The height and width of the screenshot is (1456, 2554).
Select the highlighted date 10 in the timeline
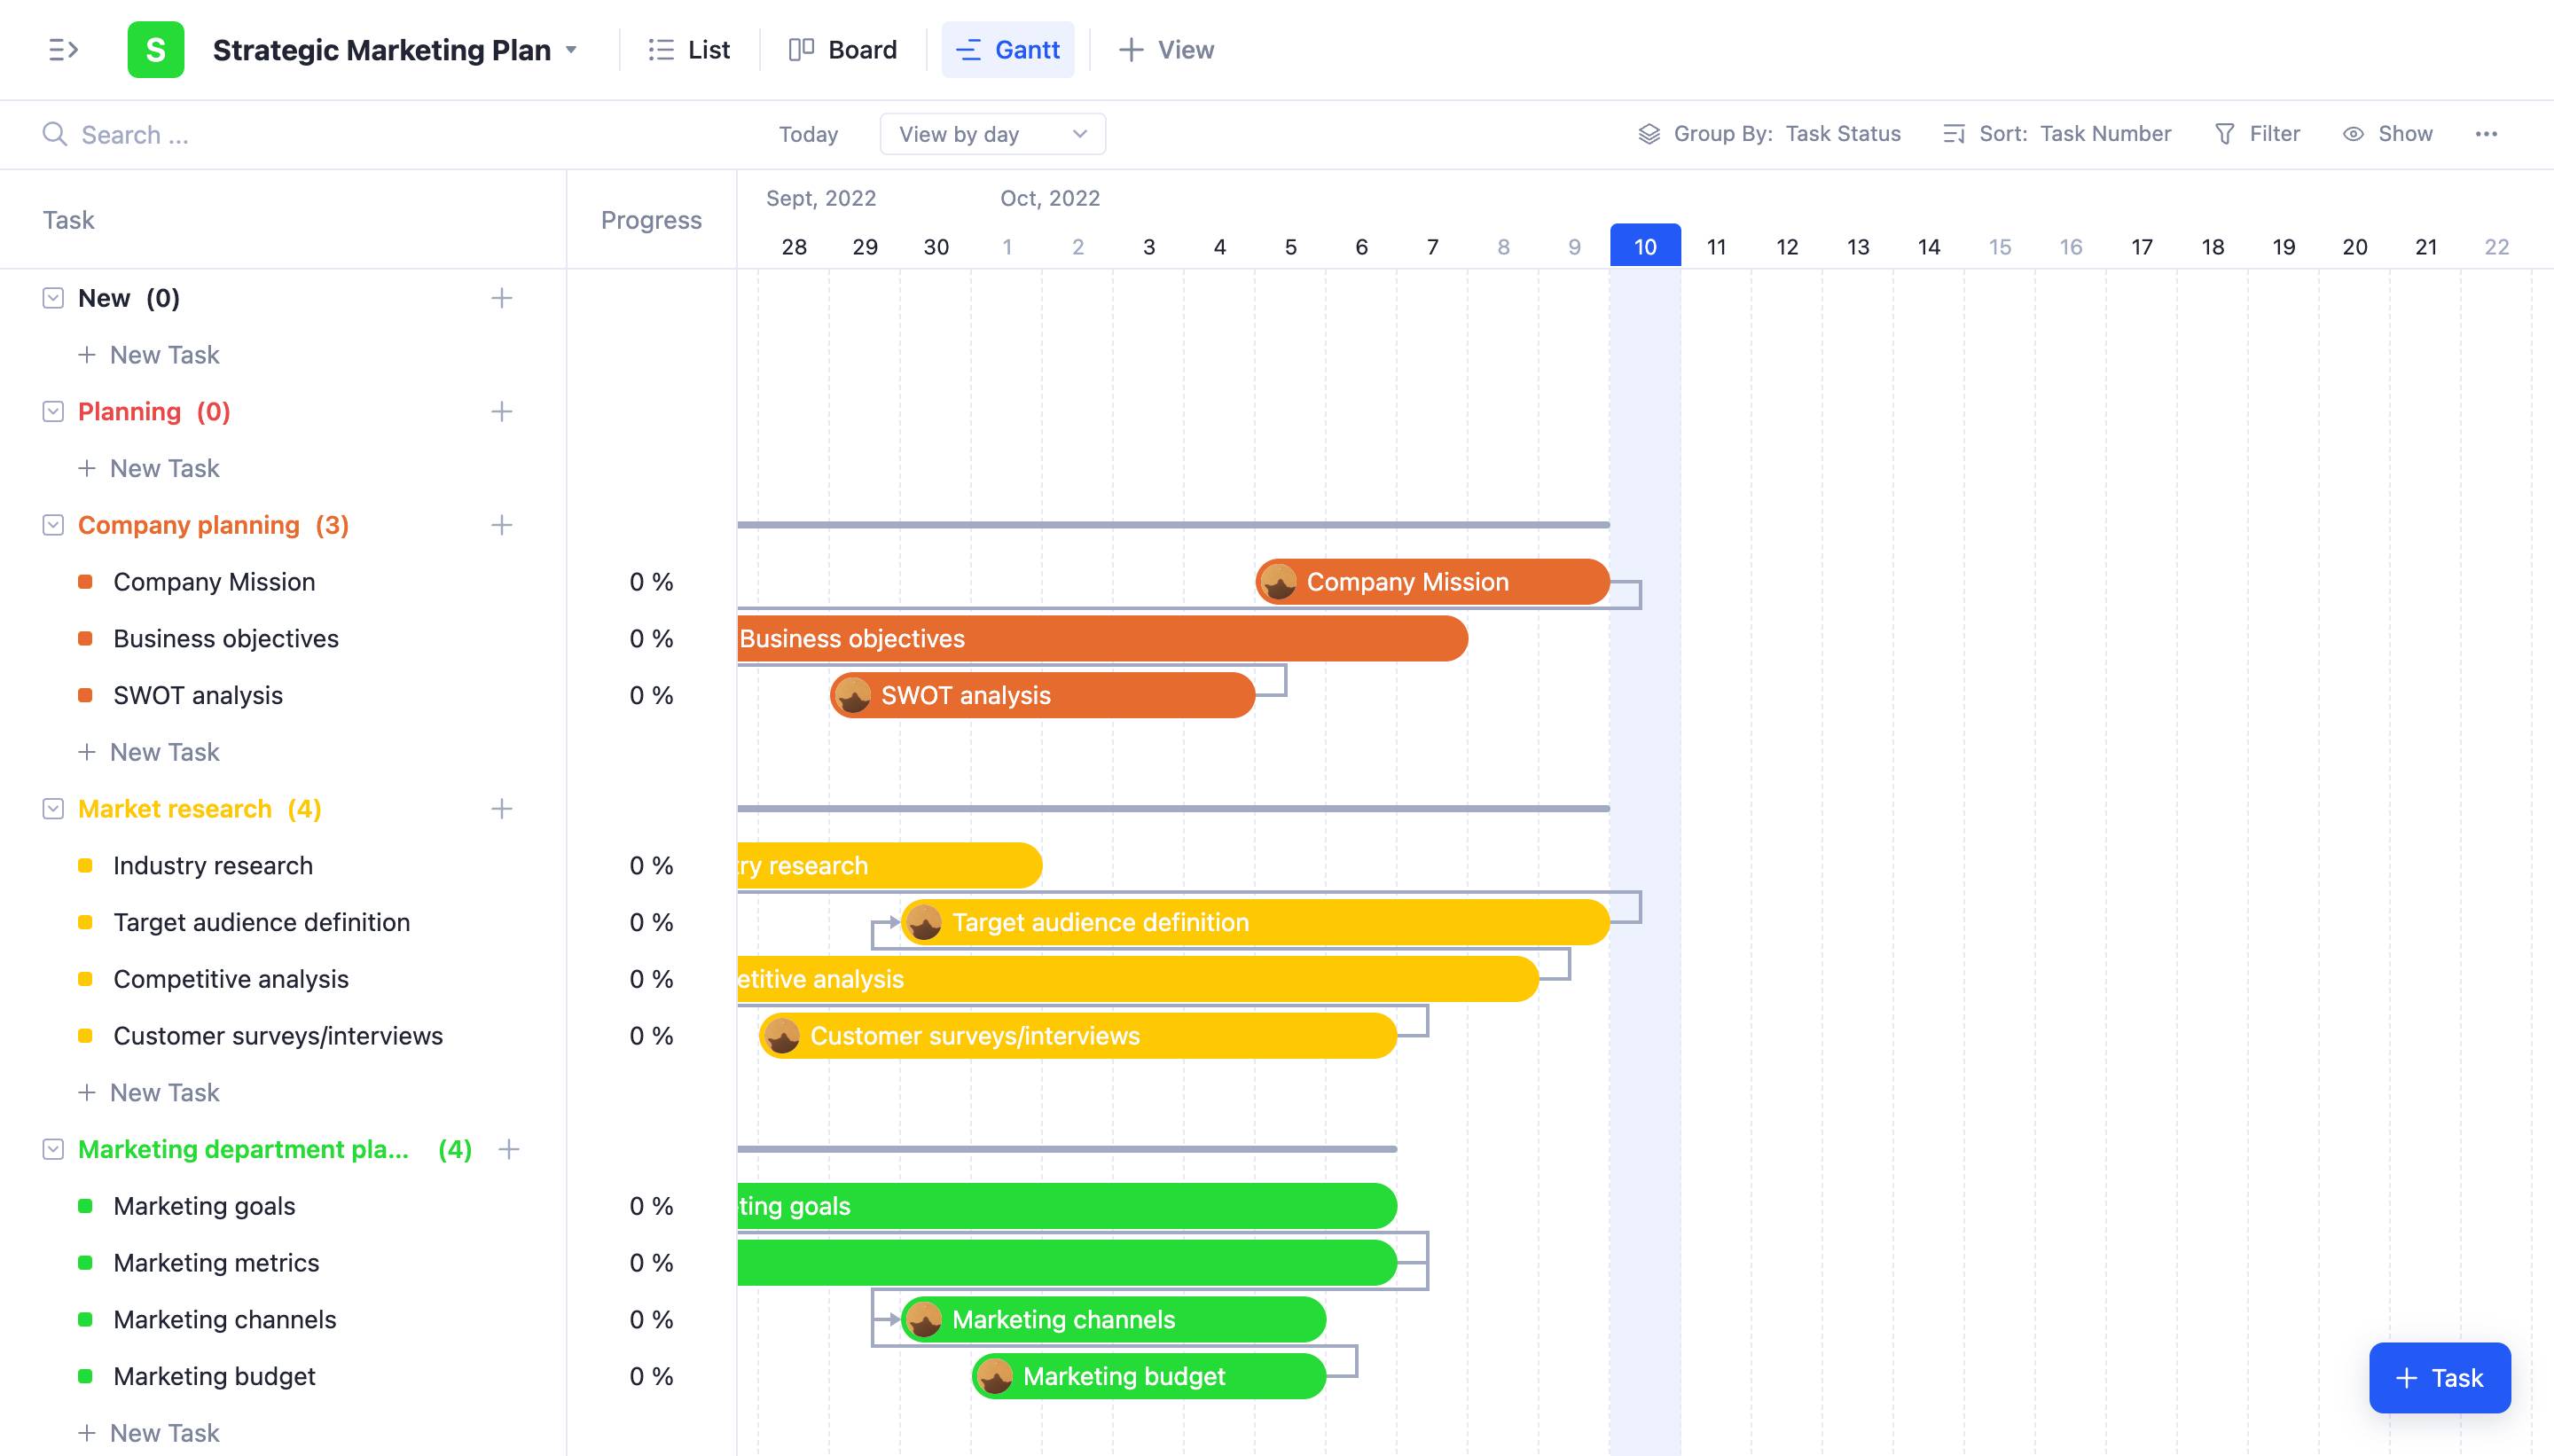coord(1643,246)
